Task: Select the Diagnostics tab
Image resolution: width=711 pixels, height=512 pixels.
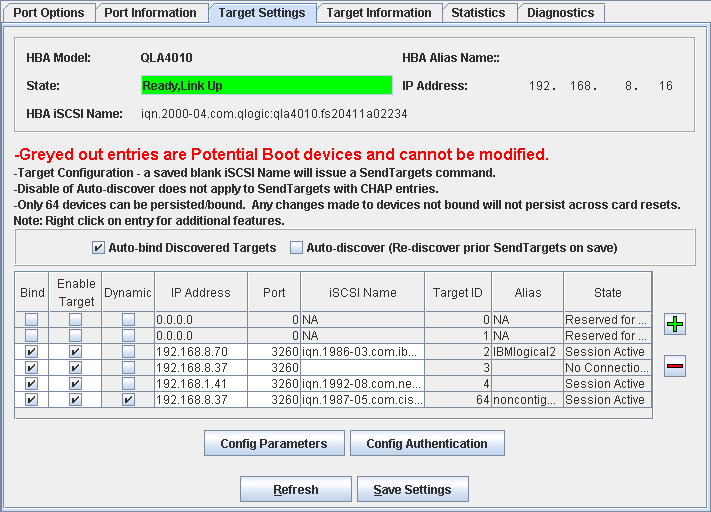Action: click(x=560, y=13)
